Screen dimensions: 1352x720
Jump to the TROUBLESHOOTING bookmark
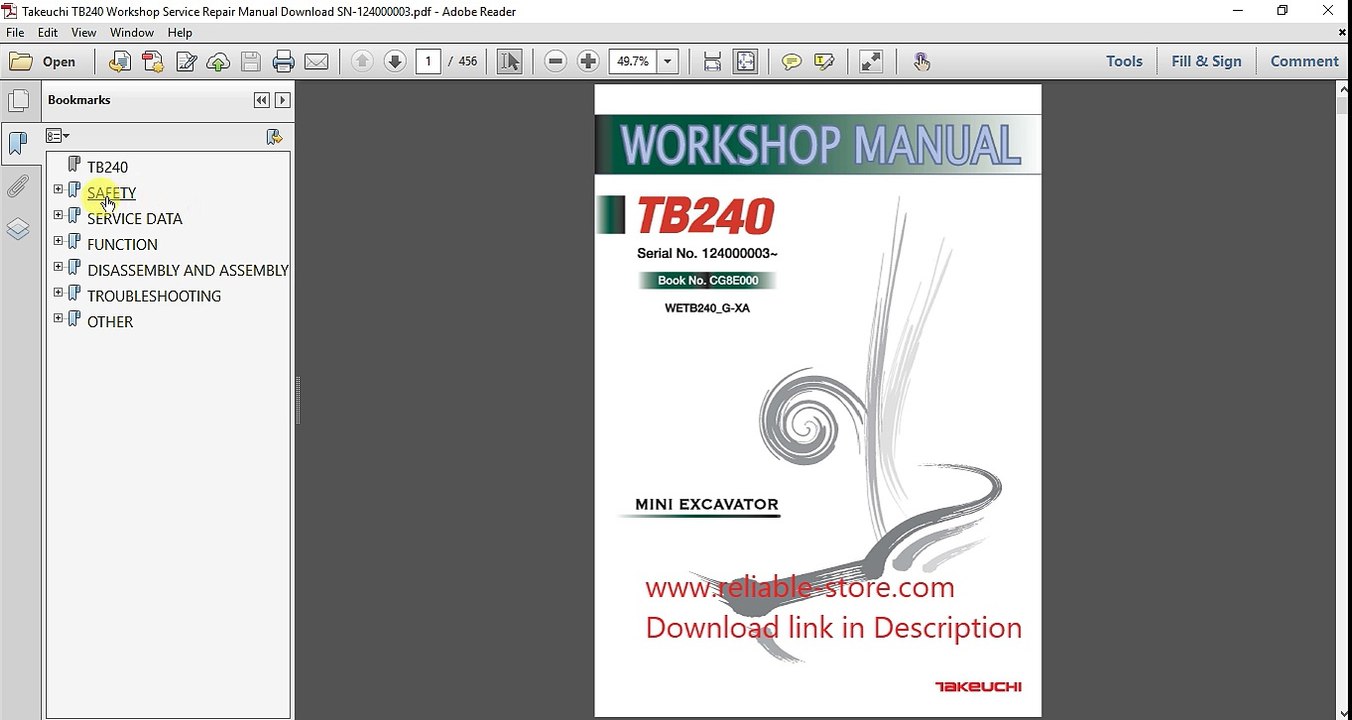tap(154, 297)
